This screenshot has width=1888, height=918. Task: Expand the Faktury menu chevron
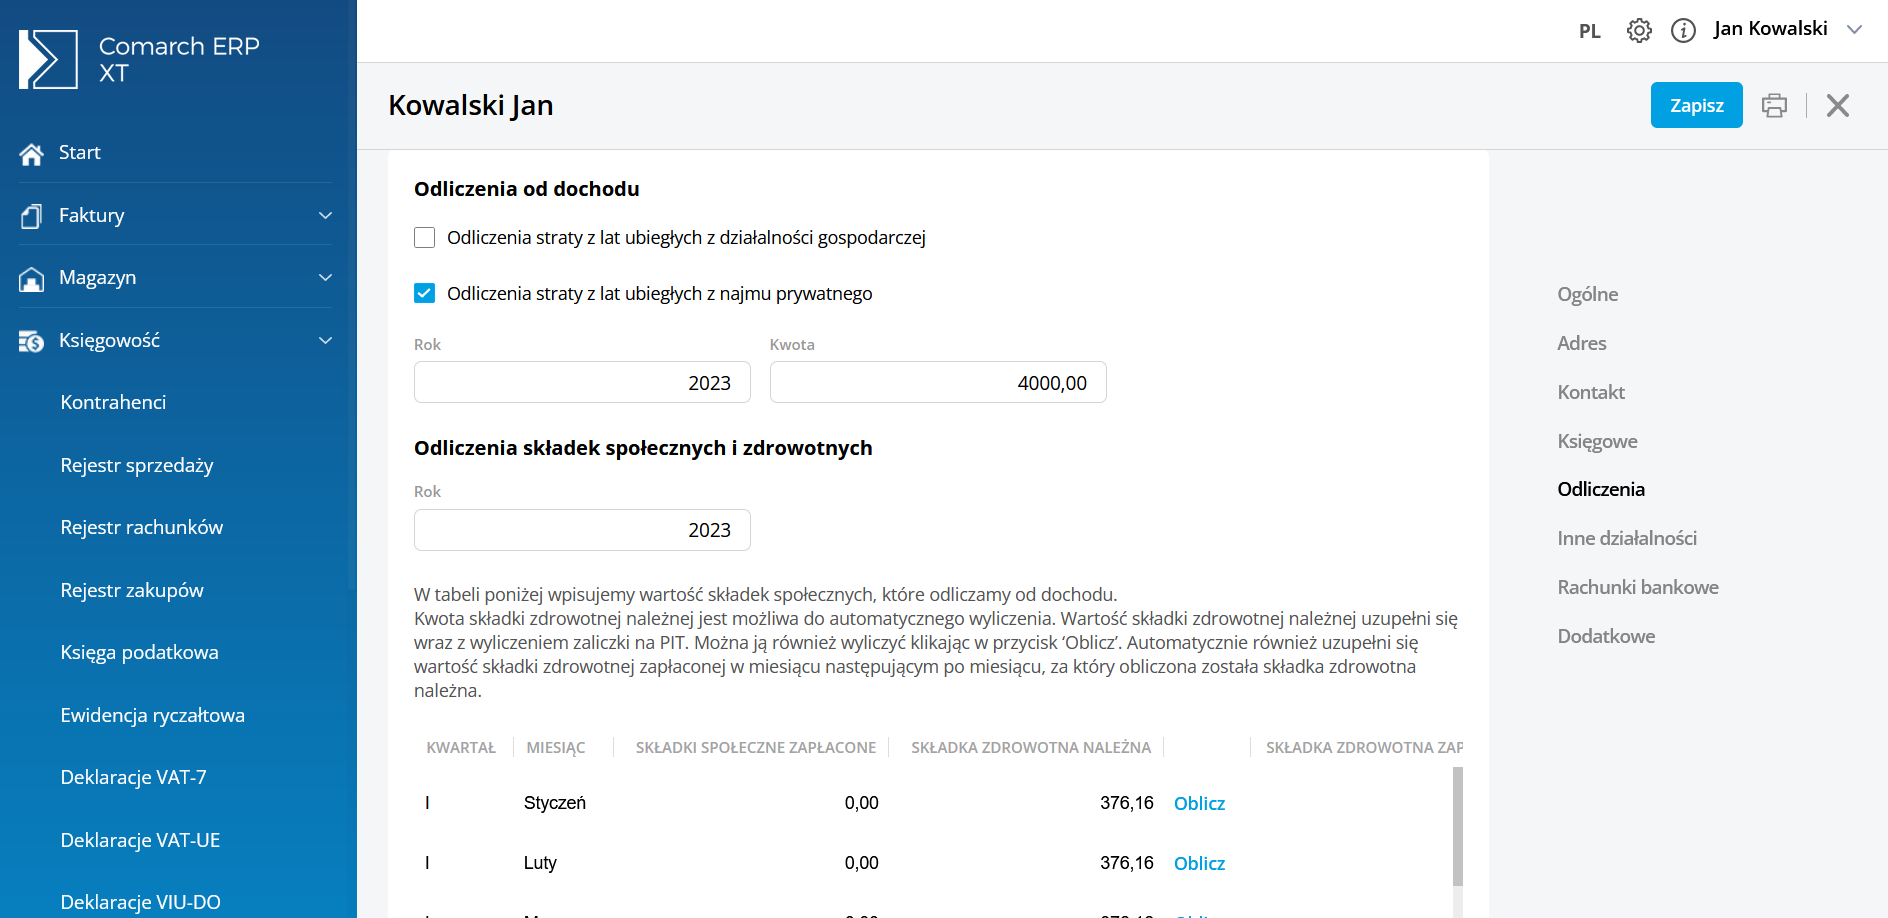coord(325,216)
